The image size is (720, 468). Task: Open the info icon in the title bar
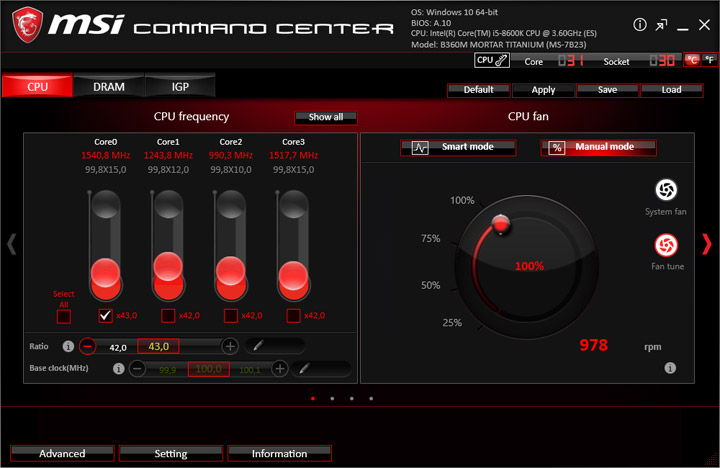point(640,25)
